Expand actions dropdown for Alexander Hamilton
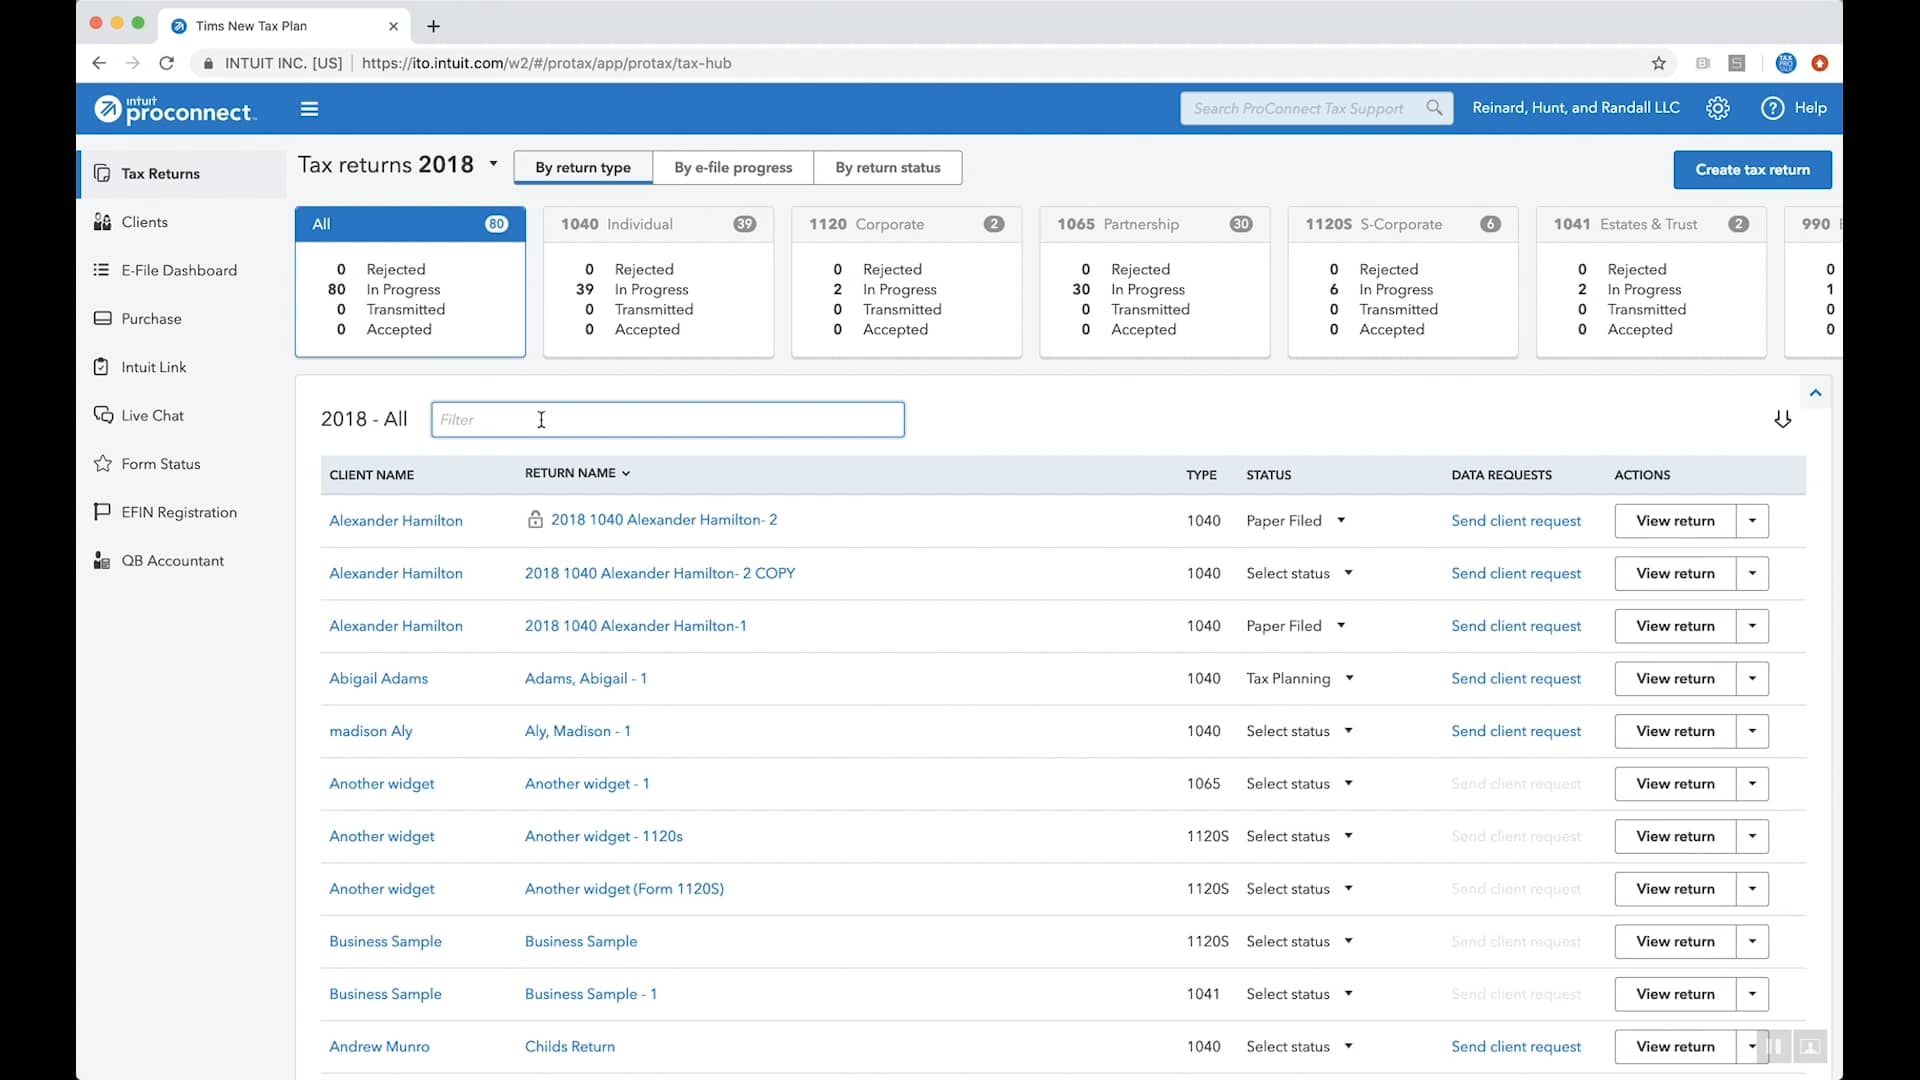 coord(1754,520)
